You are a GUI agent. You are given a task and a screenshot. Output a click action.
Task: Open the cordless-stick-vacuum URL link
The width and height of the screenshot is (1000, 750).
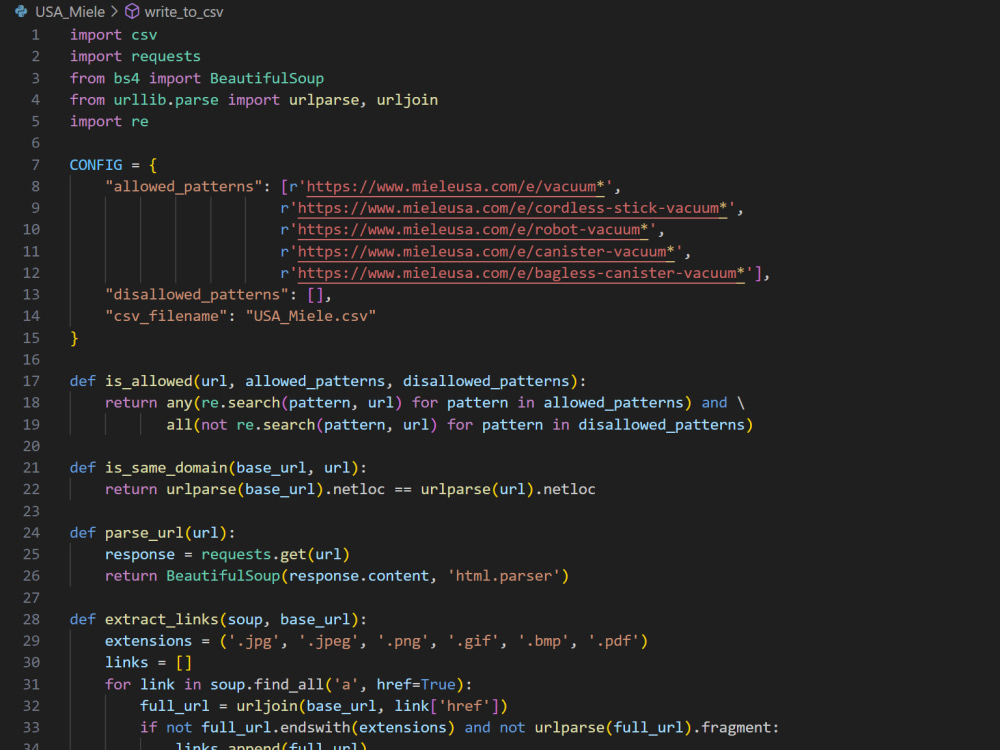(512, 208)
